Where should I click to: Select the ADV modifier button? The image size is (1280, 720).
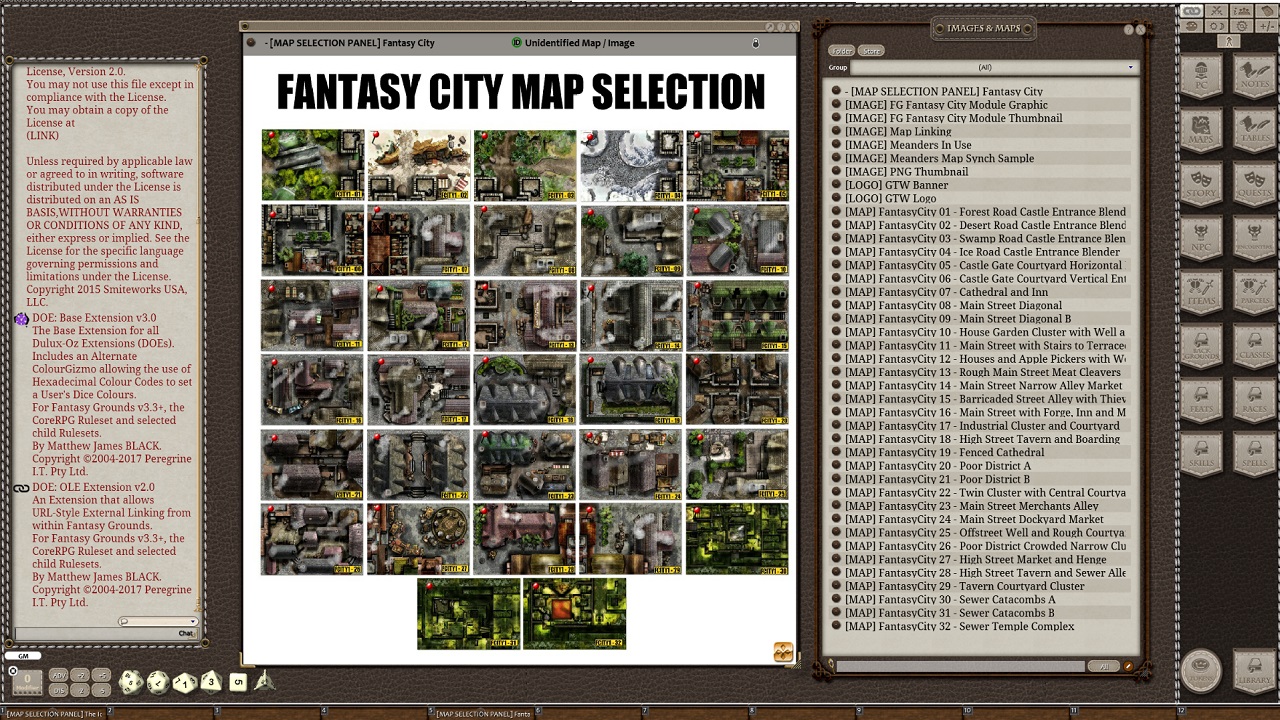(x=59, y=676)
